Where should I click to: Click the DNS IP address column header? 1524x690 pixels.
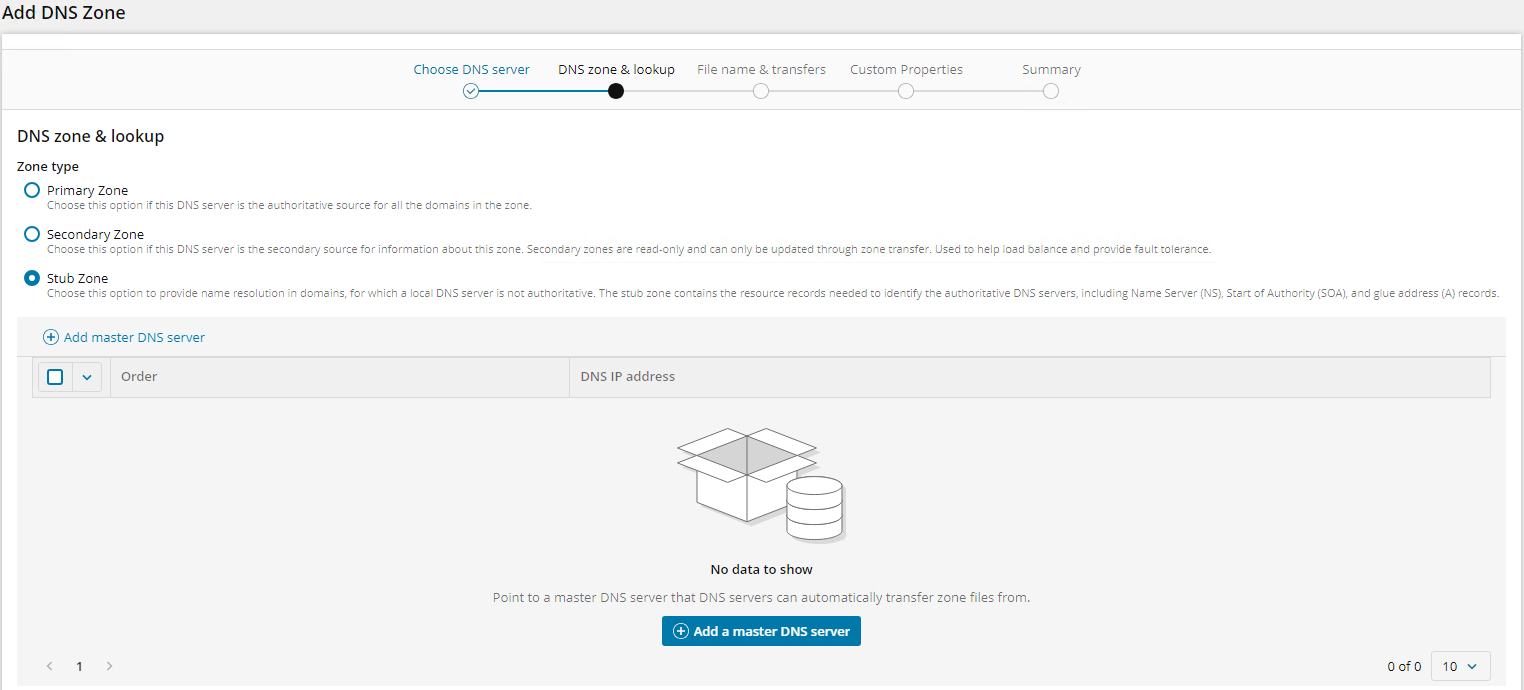[x=627, y=377]
